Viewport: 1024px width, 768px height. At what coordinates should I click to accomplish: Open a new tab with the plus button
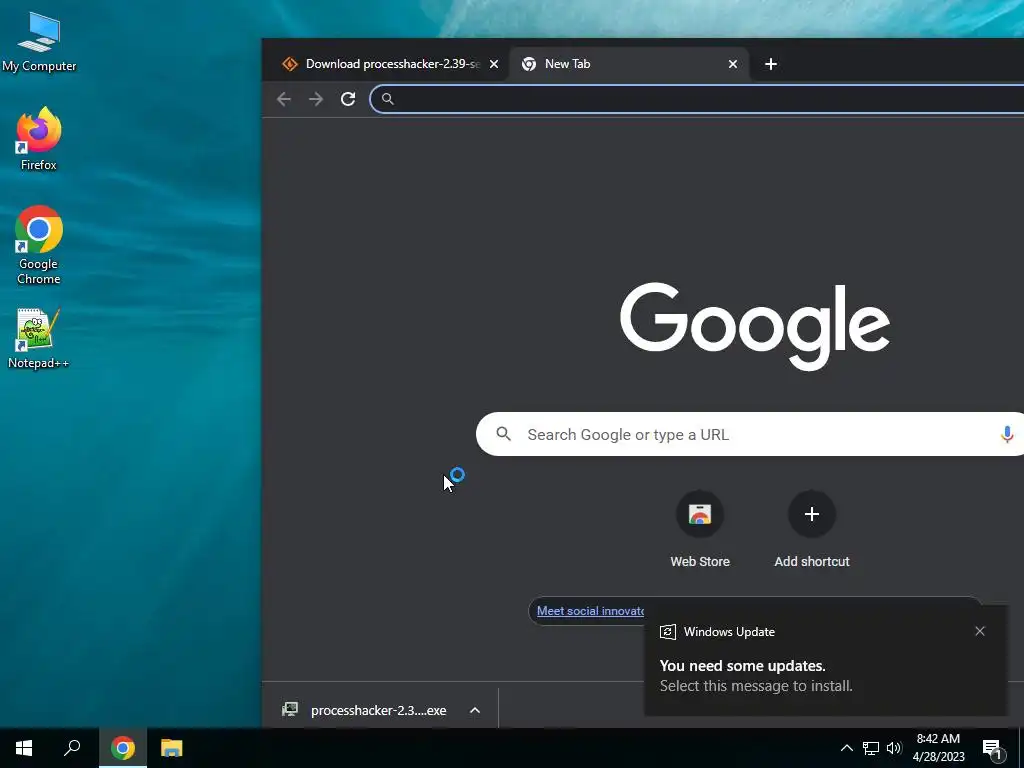771,64
